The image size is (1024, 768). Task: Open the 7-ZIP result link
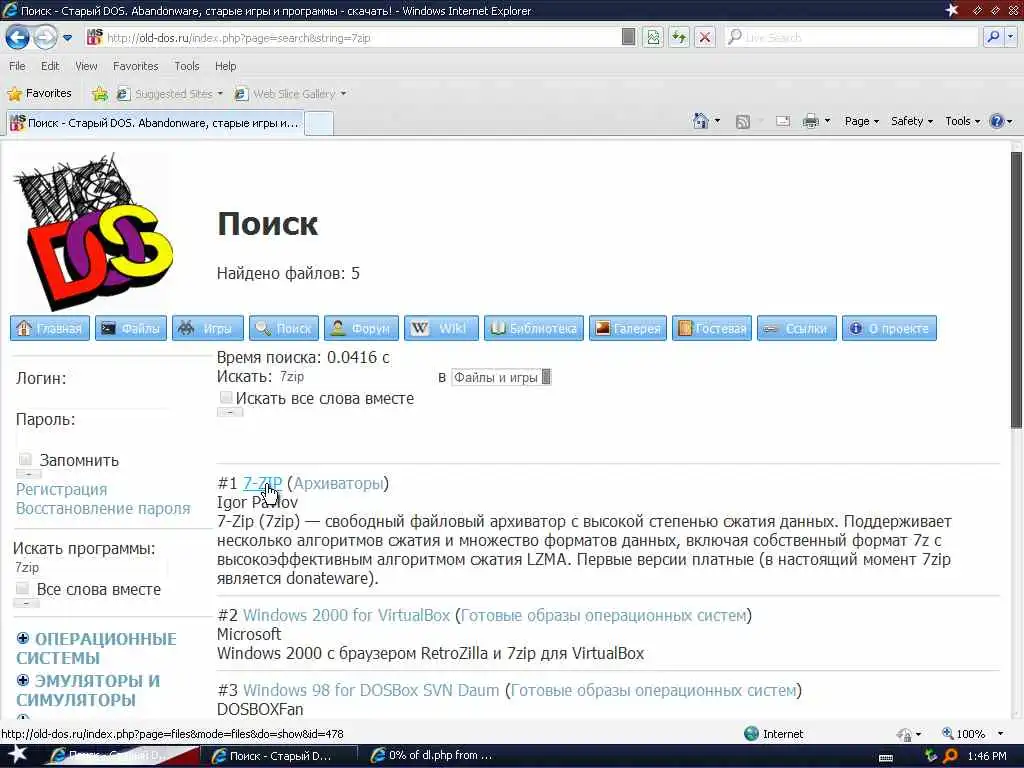point(263,483)
